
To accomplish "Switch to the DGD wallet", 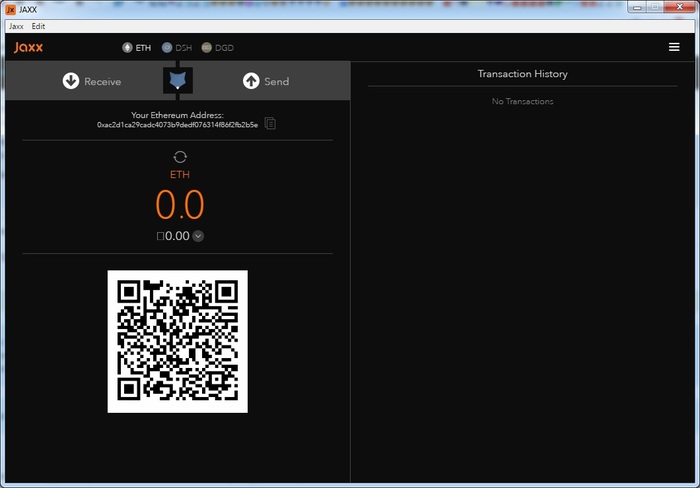I will tap(217, 47).
